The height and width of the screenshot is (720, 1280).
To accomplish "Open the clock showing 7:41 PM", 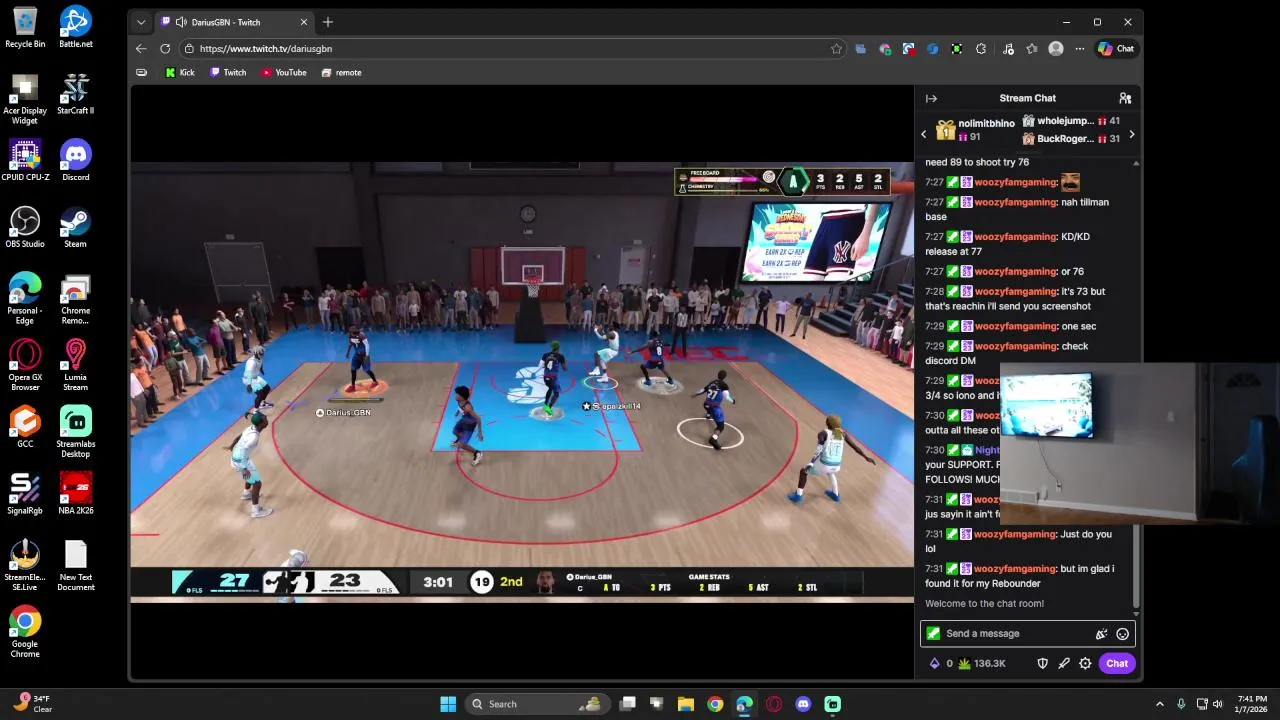I will point(1252,704).
